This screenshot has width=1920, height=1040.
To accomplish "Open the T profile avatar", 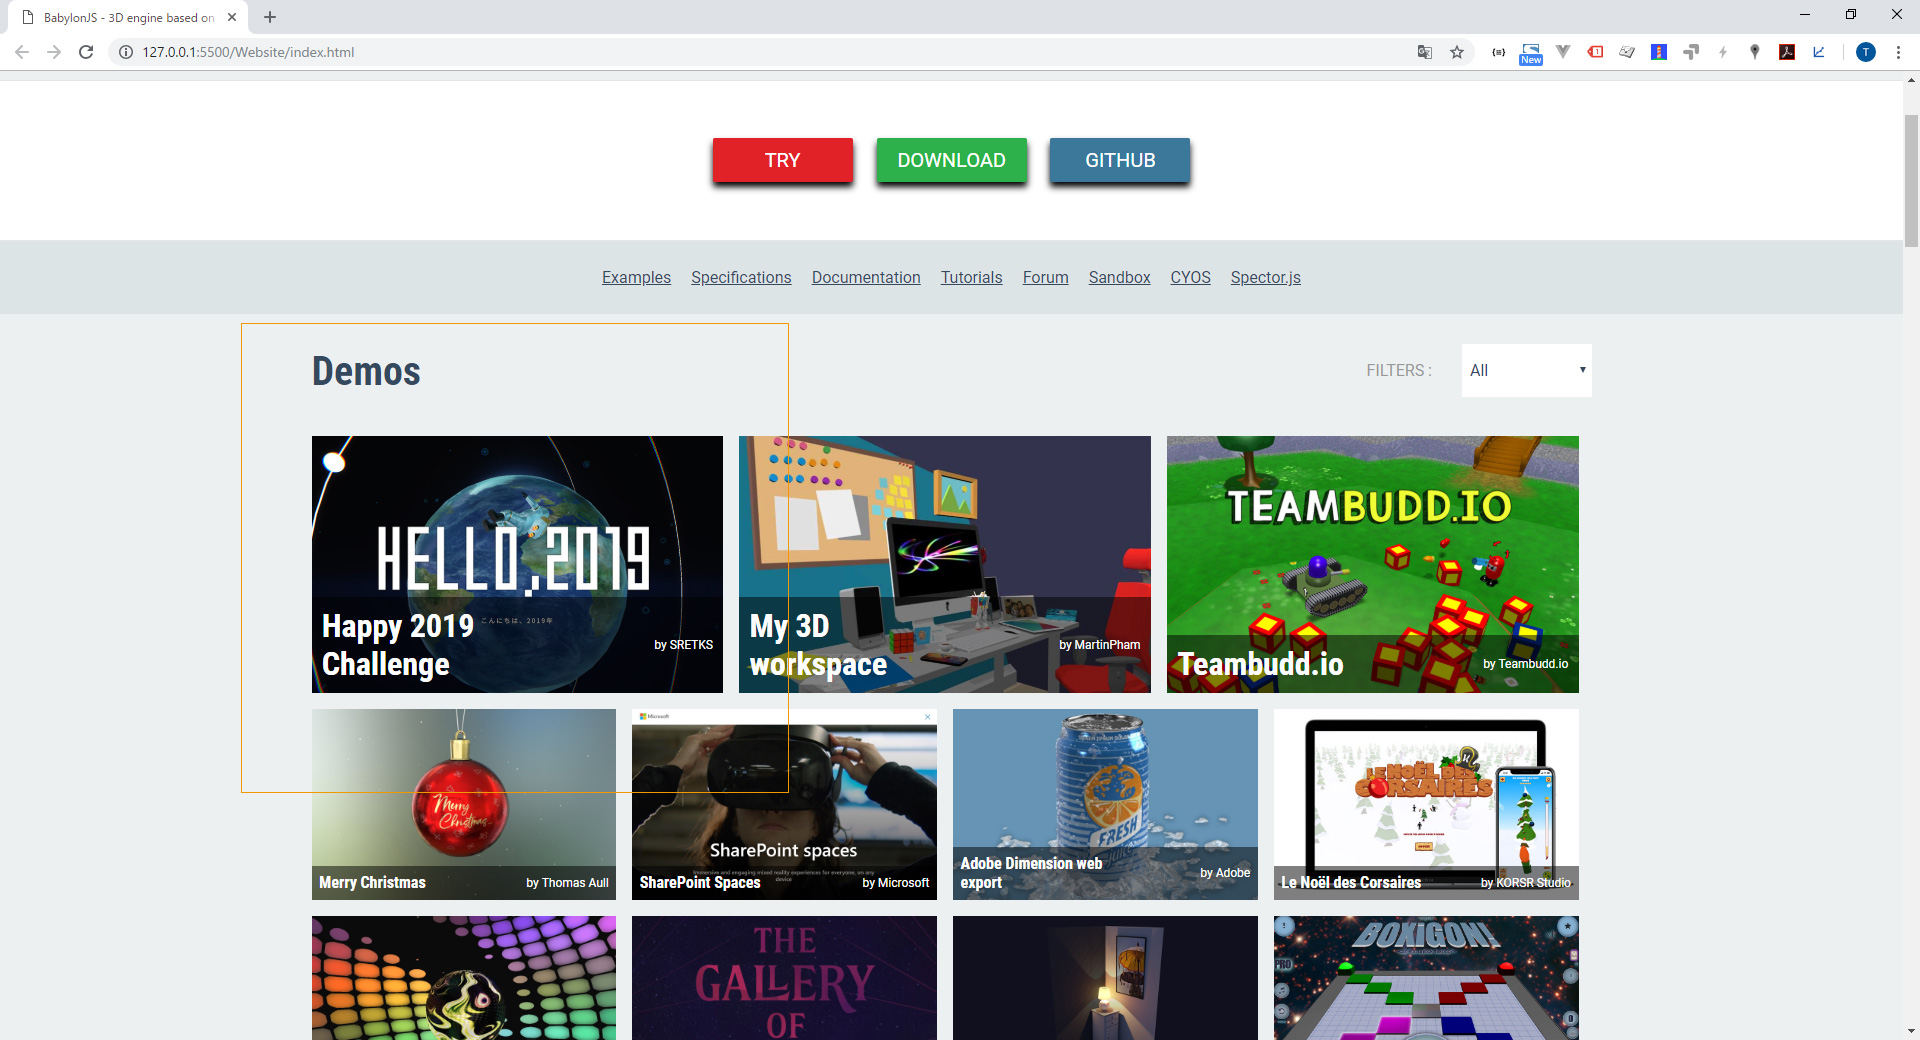I will click(1866, 52).
